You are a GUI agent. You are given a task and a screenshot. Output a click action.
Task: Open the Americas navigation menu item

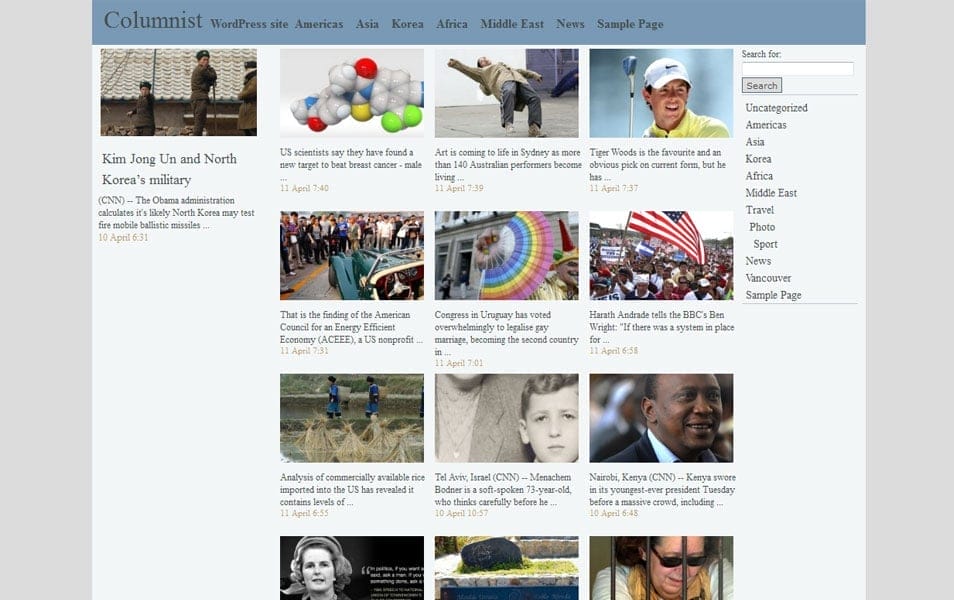coord(318,24)
